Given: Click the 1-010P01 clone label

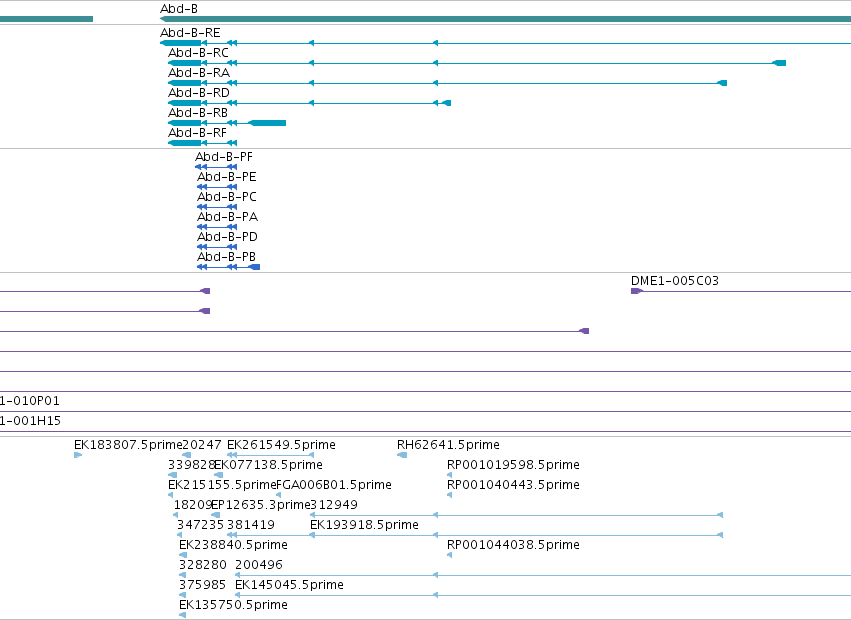Looking at the screenshot, I should tap(30, 401).
